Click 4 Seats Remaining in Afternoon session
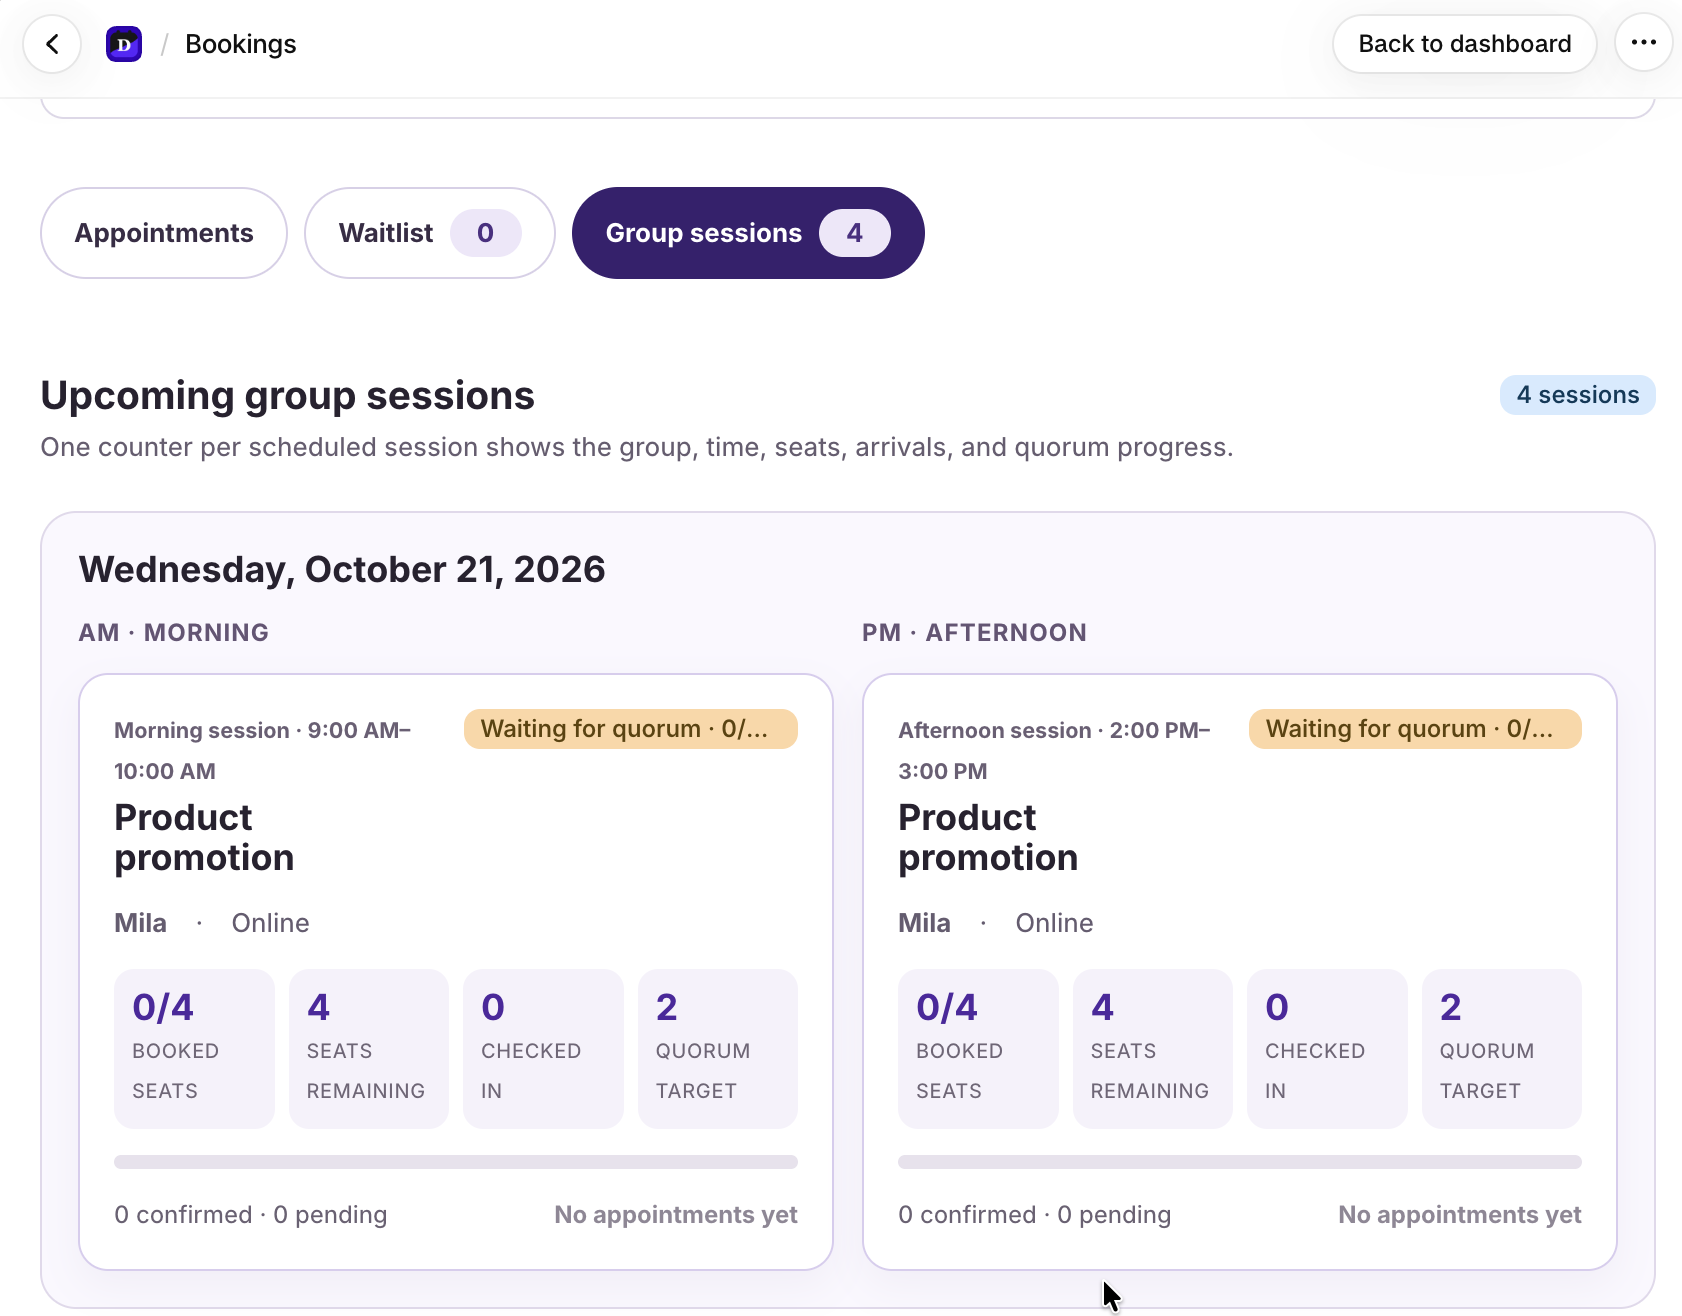This screenshot has width=1682, height=1316. pos(1153,1049)
